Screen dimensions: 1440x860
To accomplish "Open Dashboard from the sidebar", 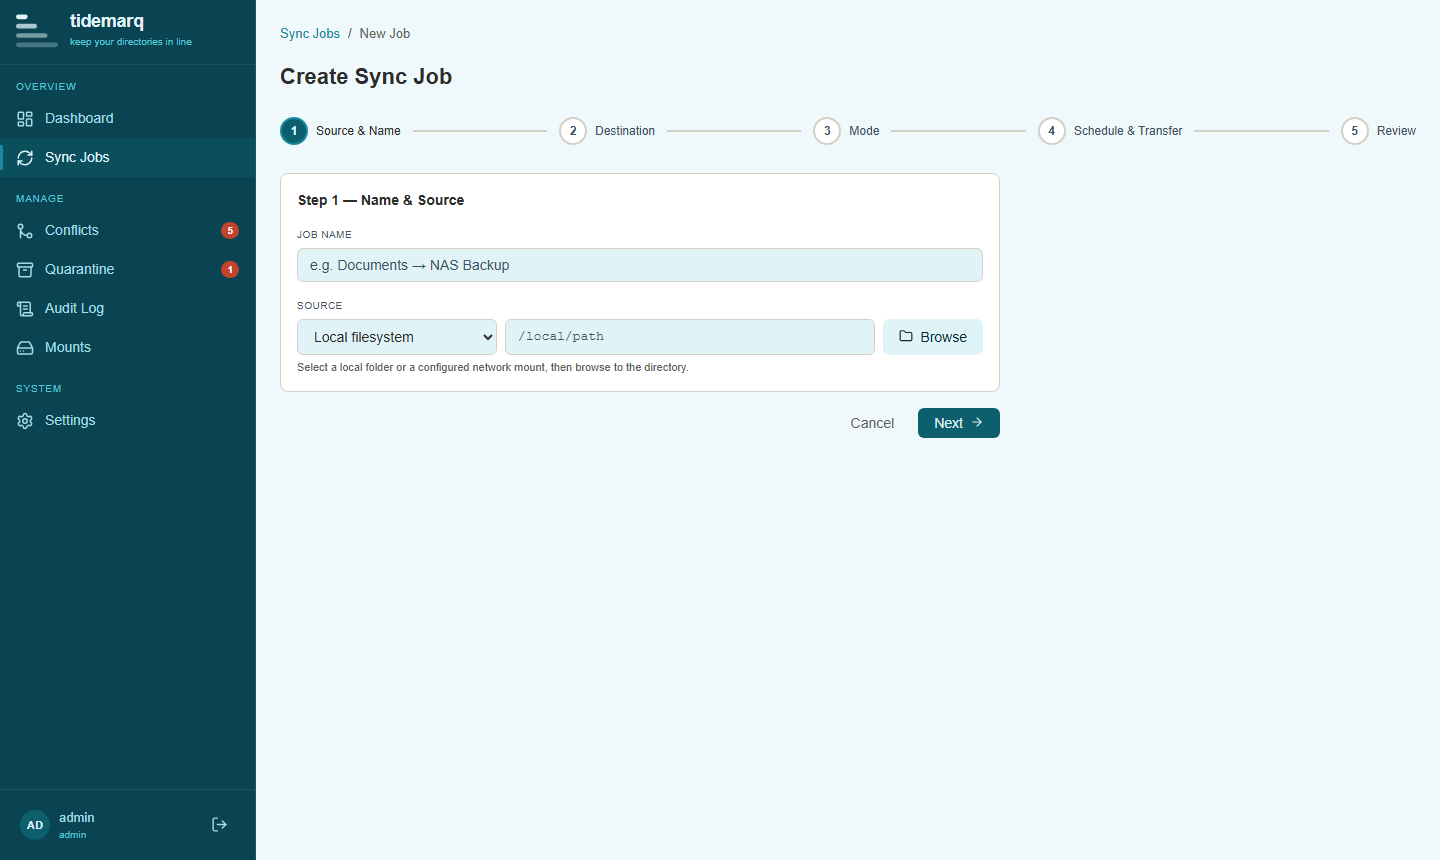I will pyautogui.click(x=128, y=118).
